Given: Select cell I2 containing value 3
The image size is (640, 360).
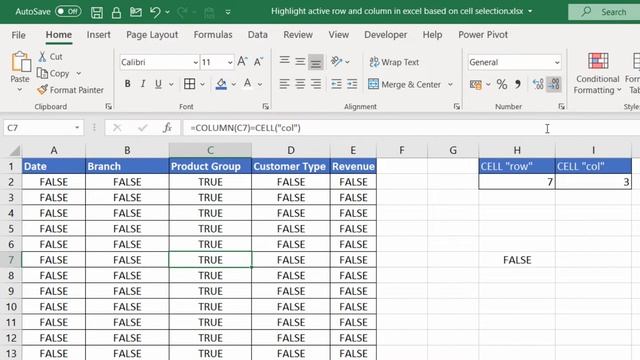Looking at the screenshot, I should (593, 182).
